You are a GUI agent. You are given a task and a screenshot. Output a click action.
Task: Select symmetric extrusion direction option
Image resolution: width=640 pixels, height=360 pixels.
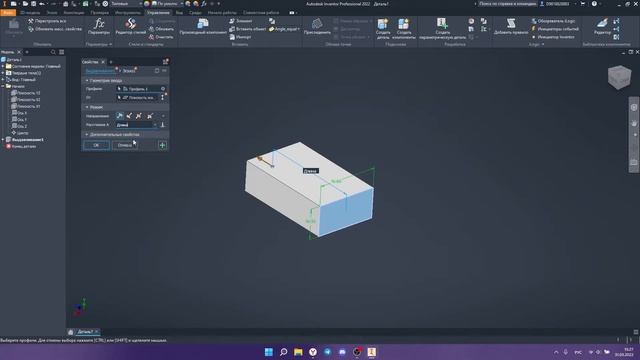click(x=139, y=116)
